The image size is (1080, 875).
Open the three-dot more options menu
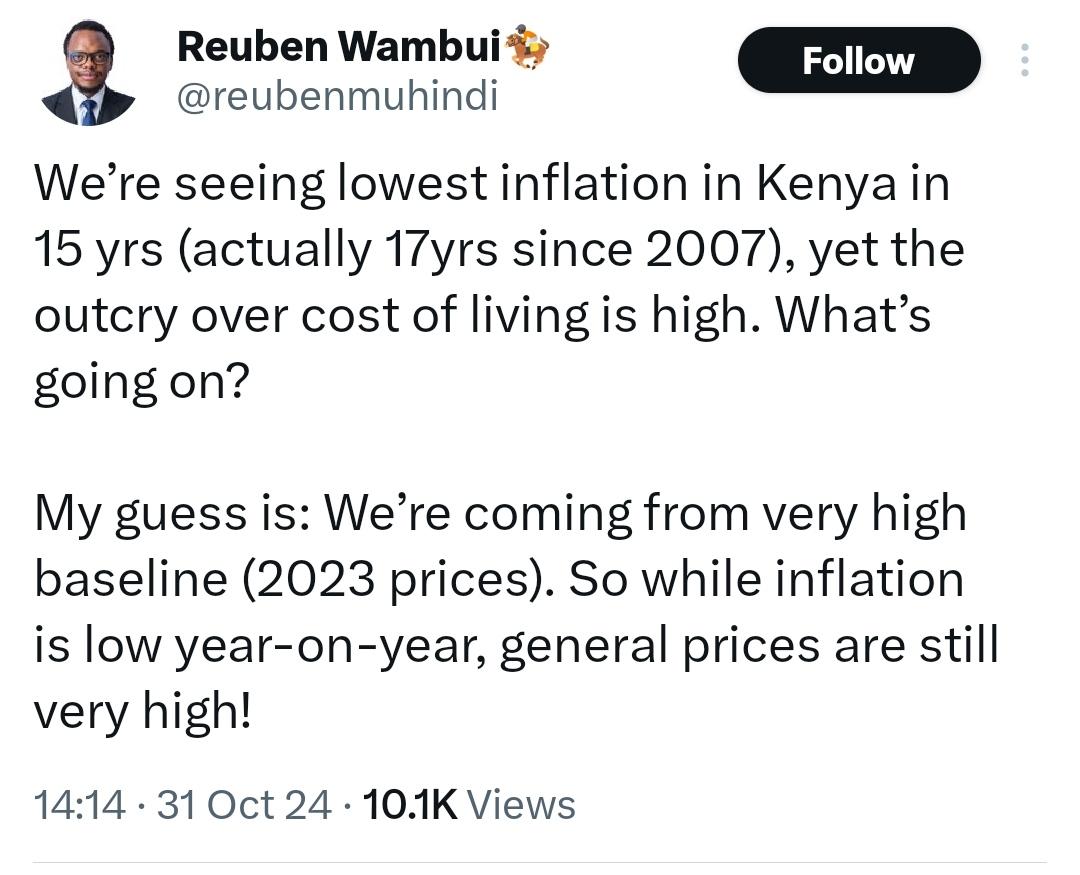(1025, 61)
